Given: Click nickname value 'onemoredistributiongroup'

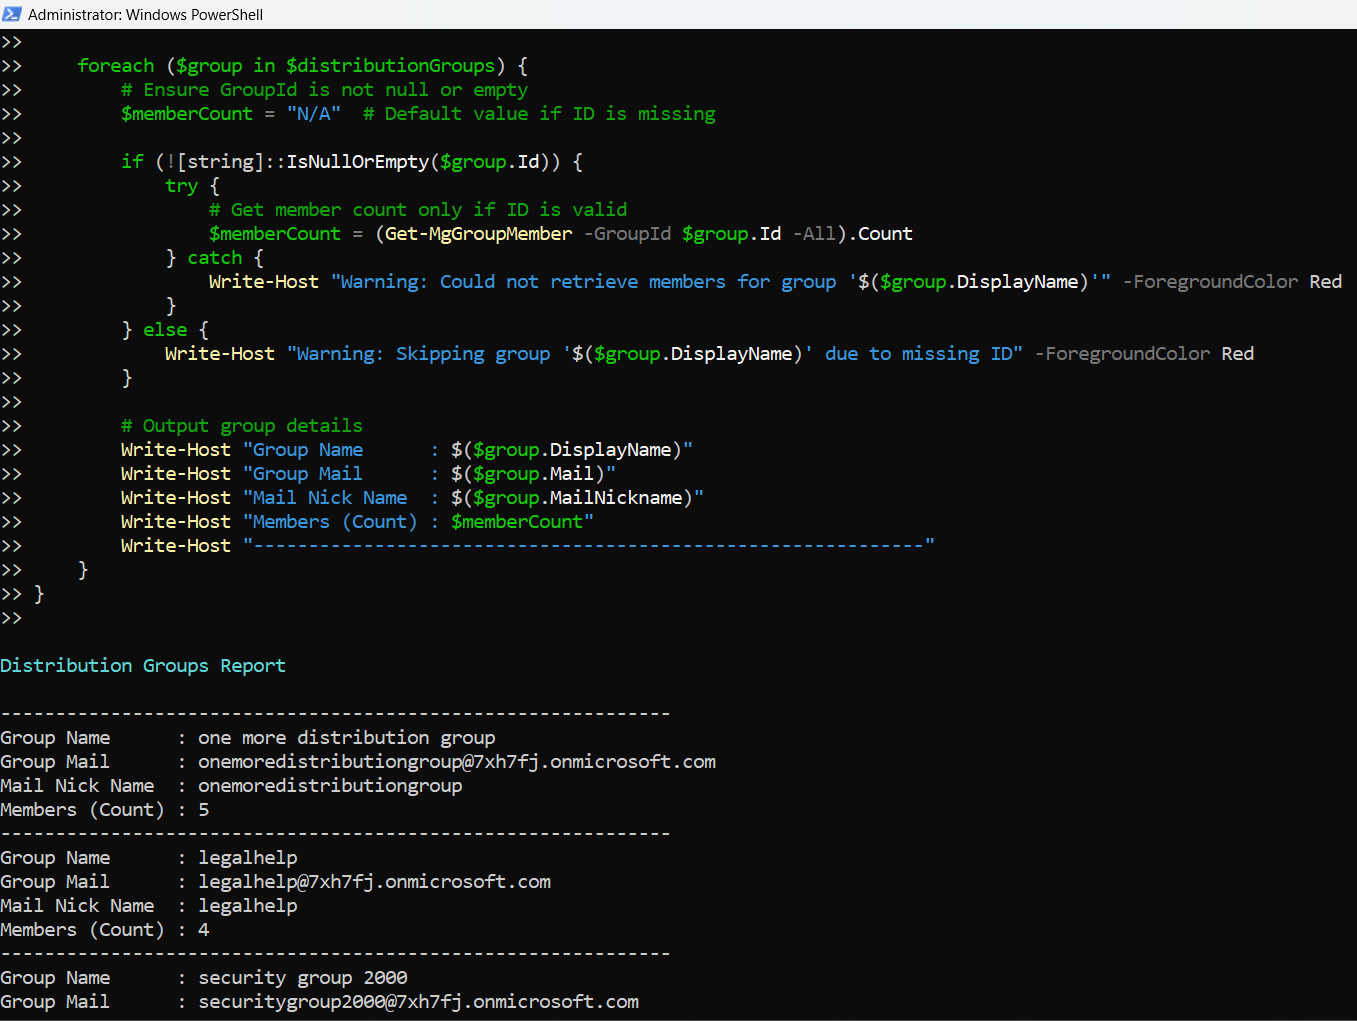Looking at the screenshot, I should point(330,786).
